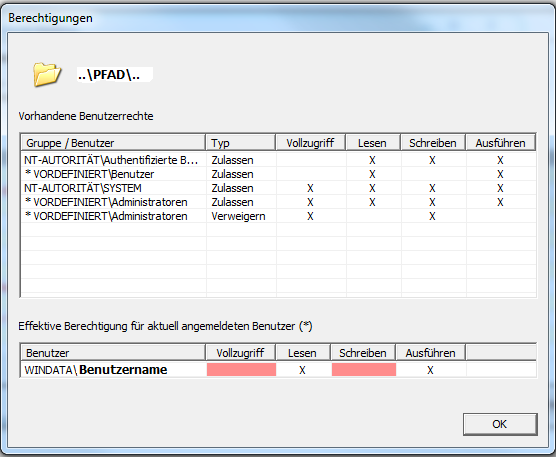The image size is (556, 457).
Task: Click Schreiben X in the Authentifizierte B... row
Action: [x=432, y=160]
